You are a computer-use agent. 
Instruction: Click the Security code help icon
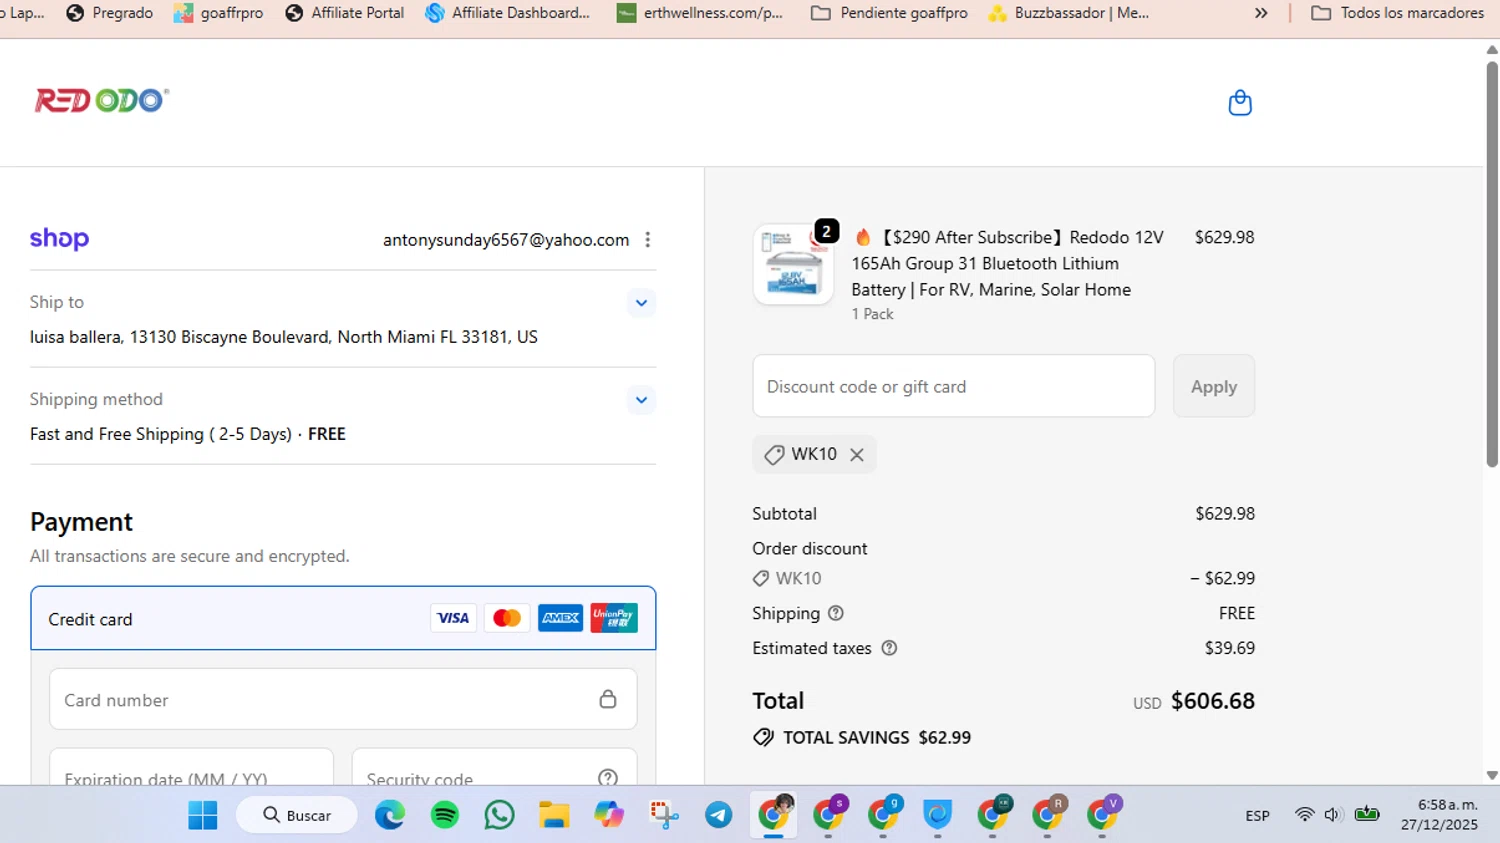tap(608, 778)
